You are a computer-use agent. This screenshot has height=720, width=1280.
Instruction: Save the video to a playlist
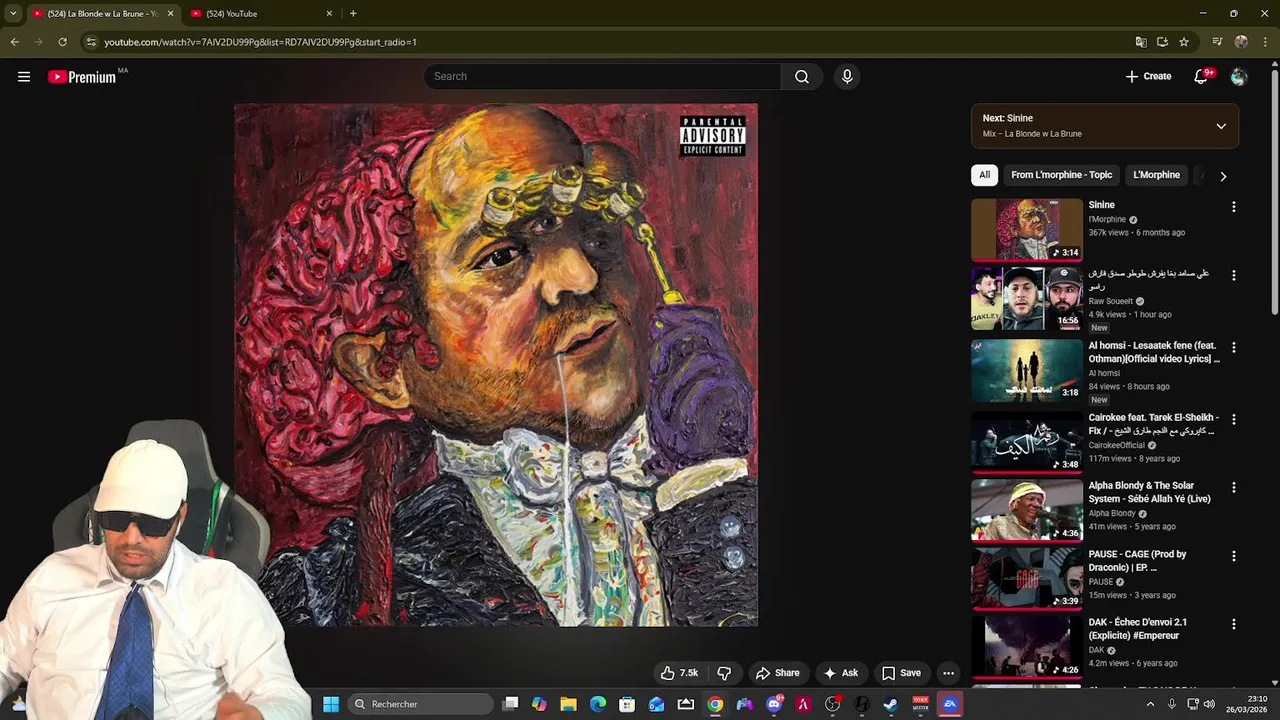(900, 673)
